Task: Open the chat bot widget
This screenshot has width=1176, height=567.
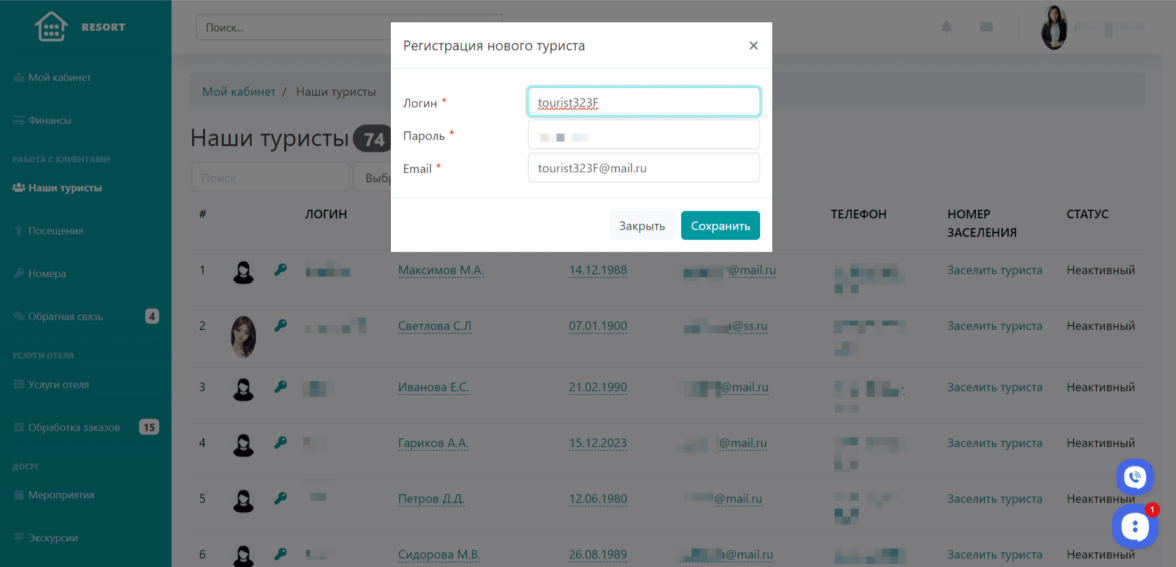Action: tap(1134, 526)
